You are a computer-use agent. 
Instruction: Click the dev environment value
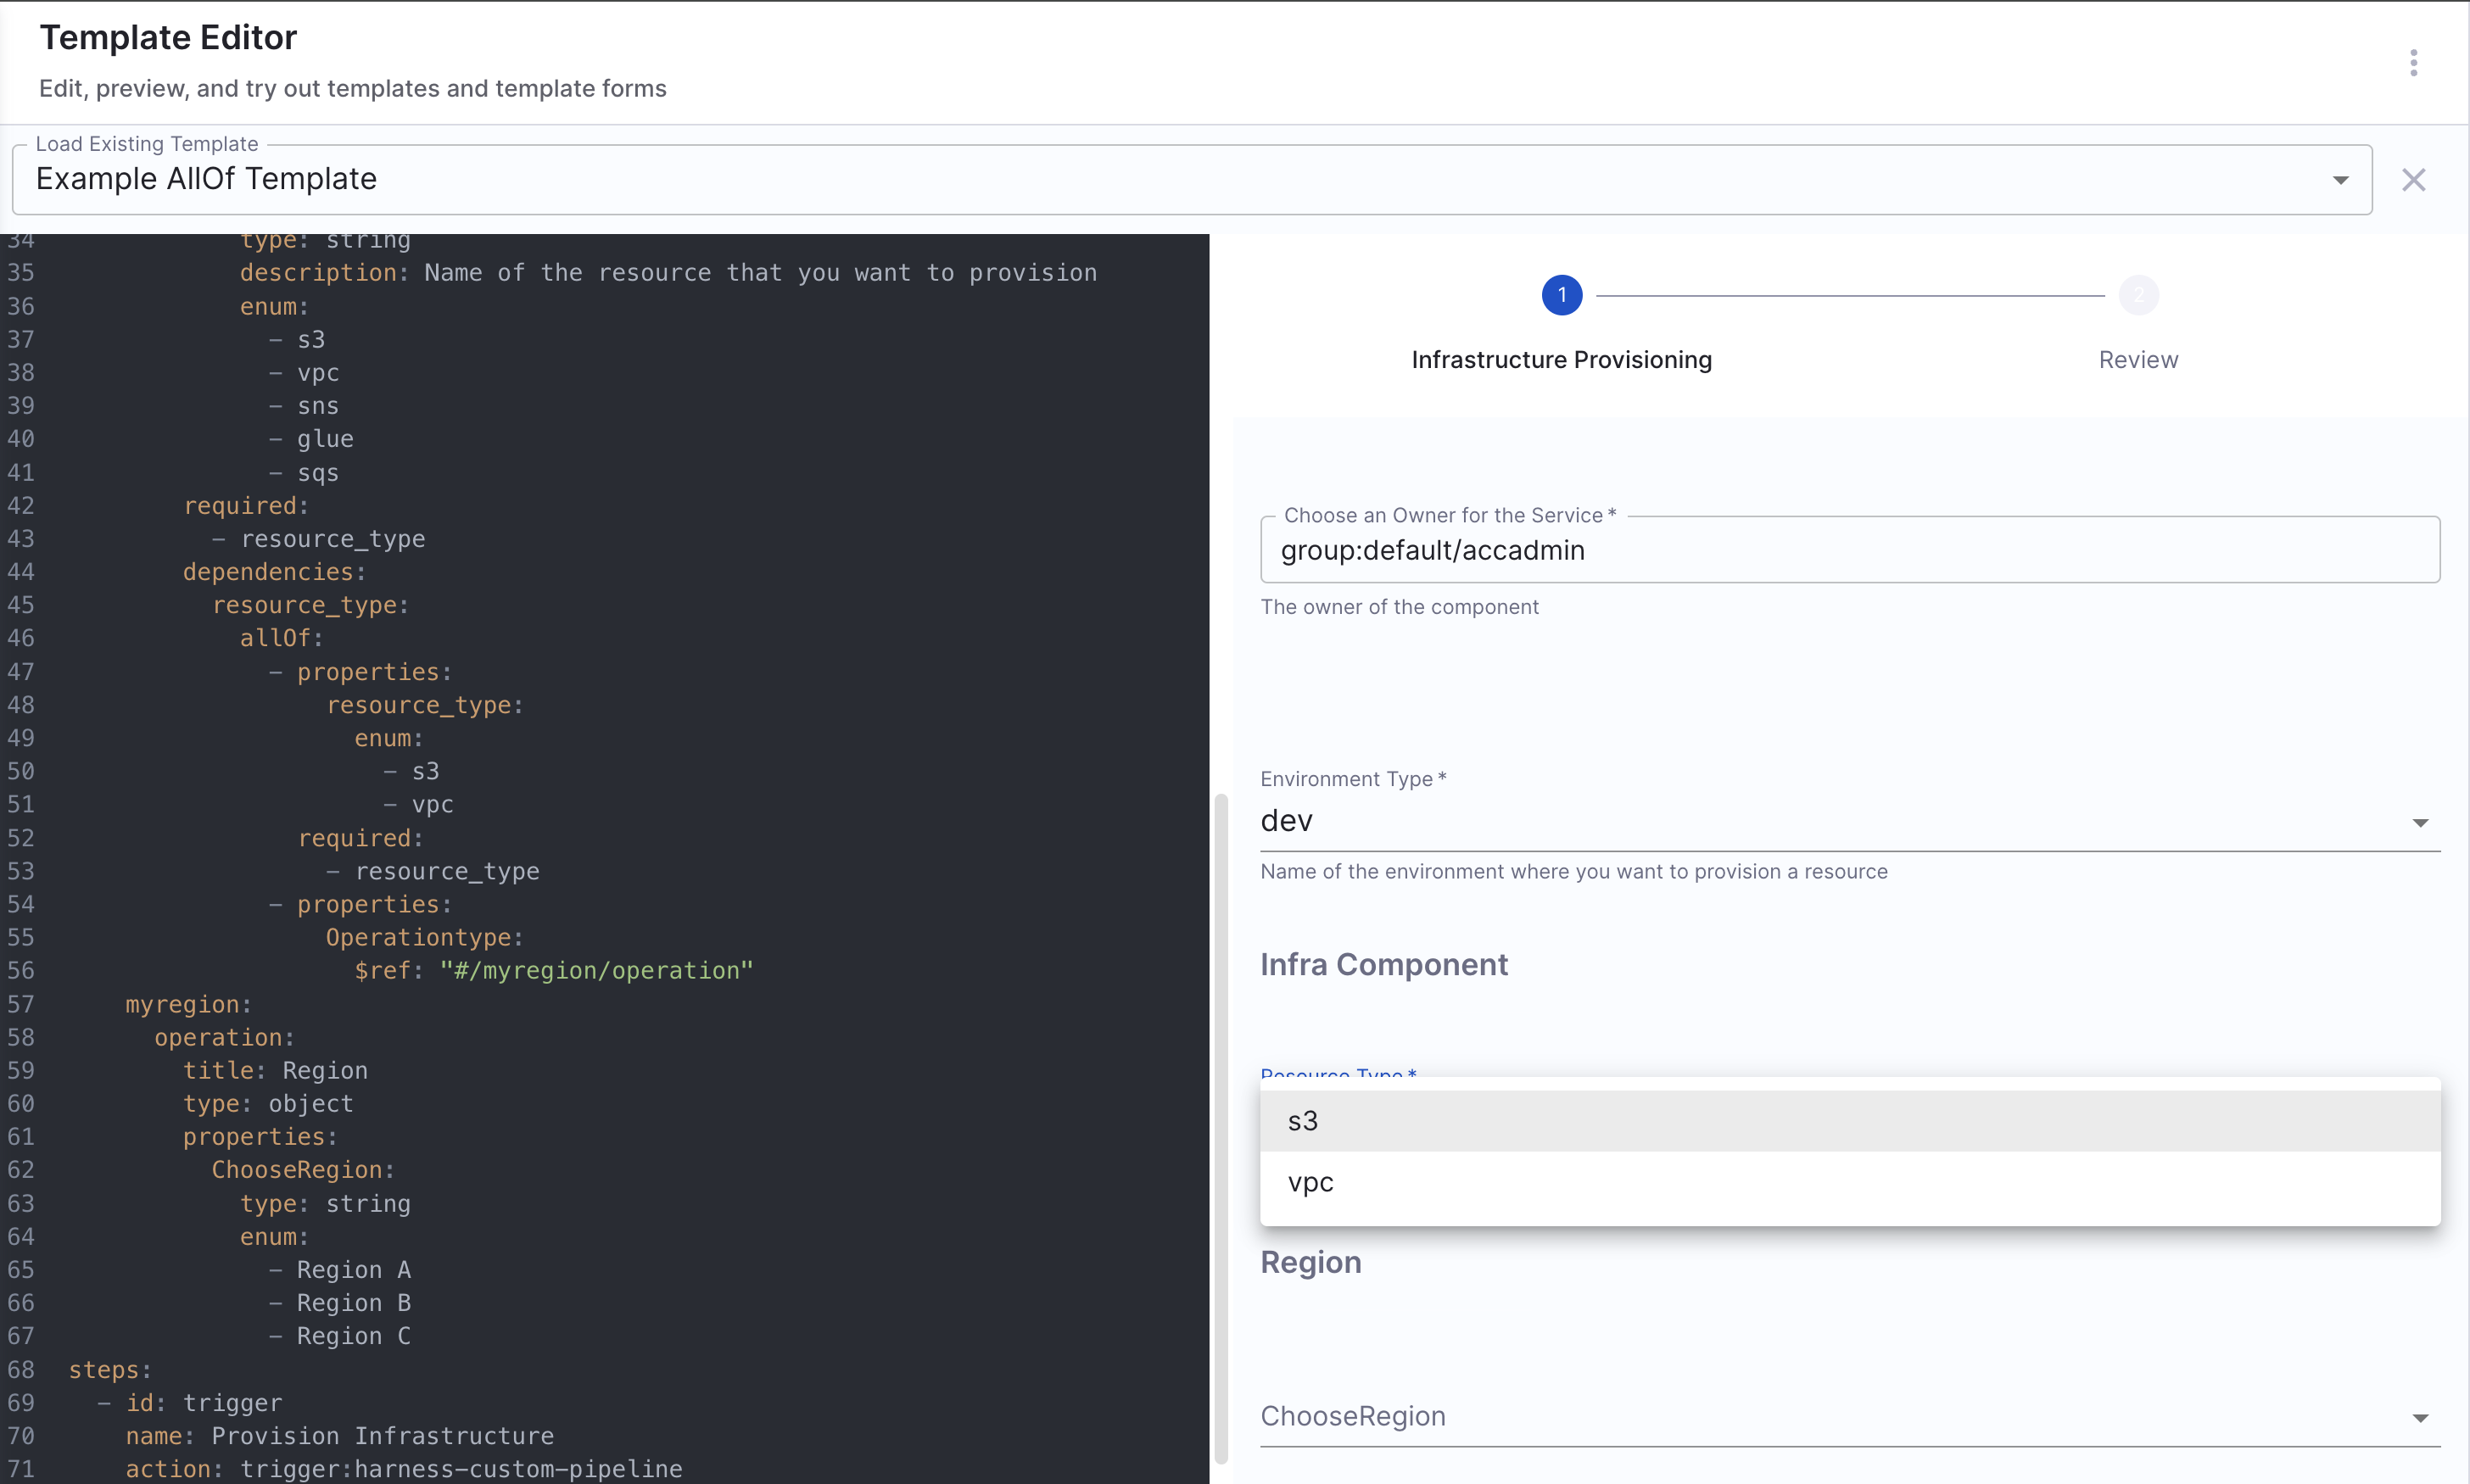[x=1286, y=821]
